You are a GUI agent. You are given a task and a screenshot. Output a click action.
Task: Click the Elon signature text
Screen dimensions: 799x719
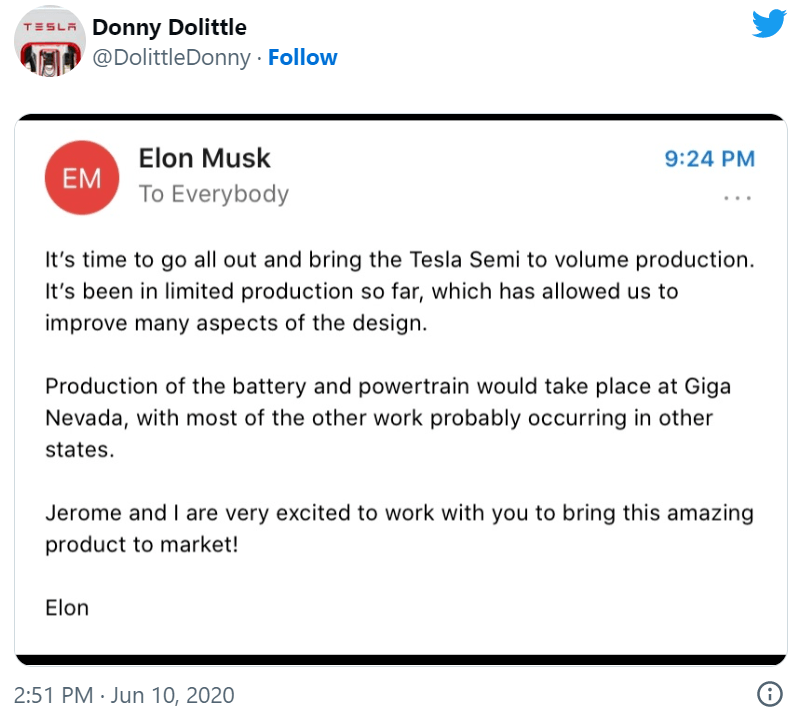pos(67,608)
